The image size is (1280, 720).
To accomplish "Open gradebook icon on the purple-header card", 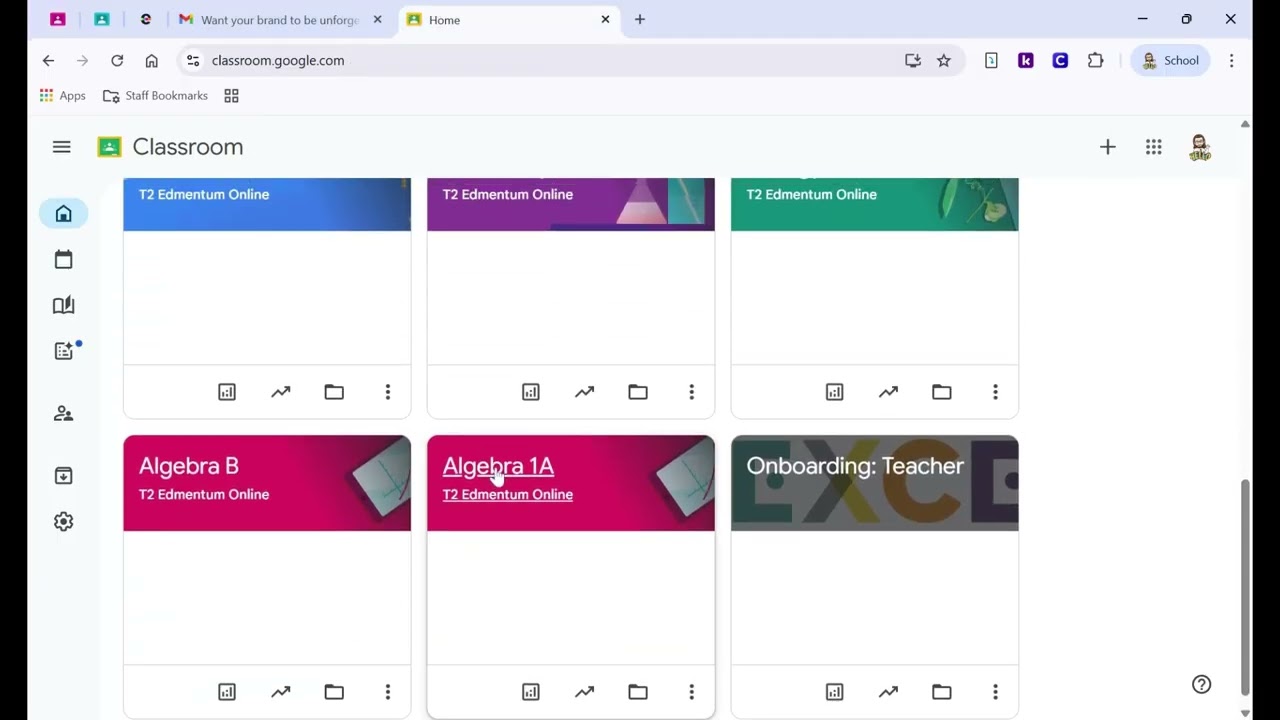I will coord(531,392).
